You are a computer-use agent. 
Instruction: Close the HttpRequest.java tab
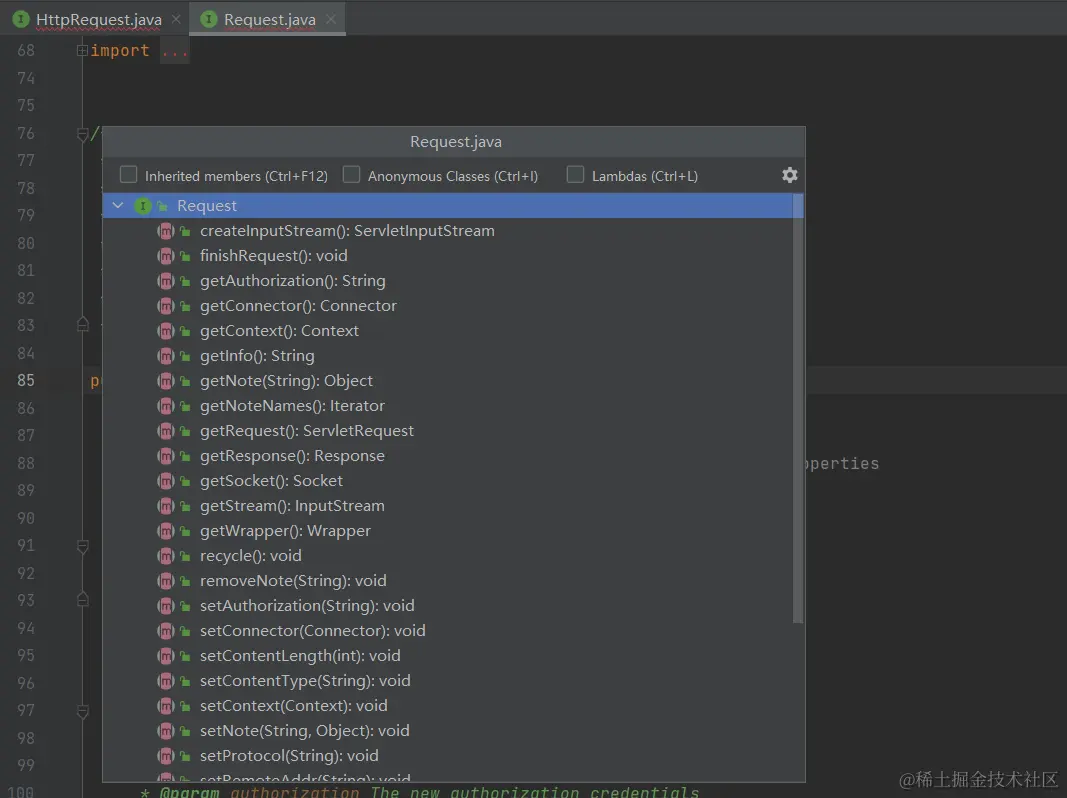click(x=176, y=19)
